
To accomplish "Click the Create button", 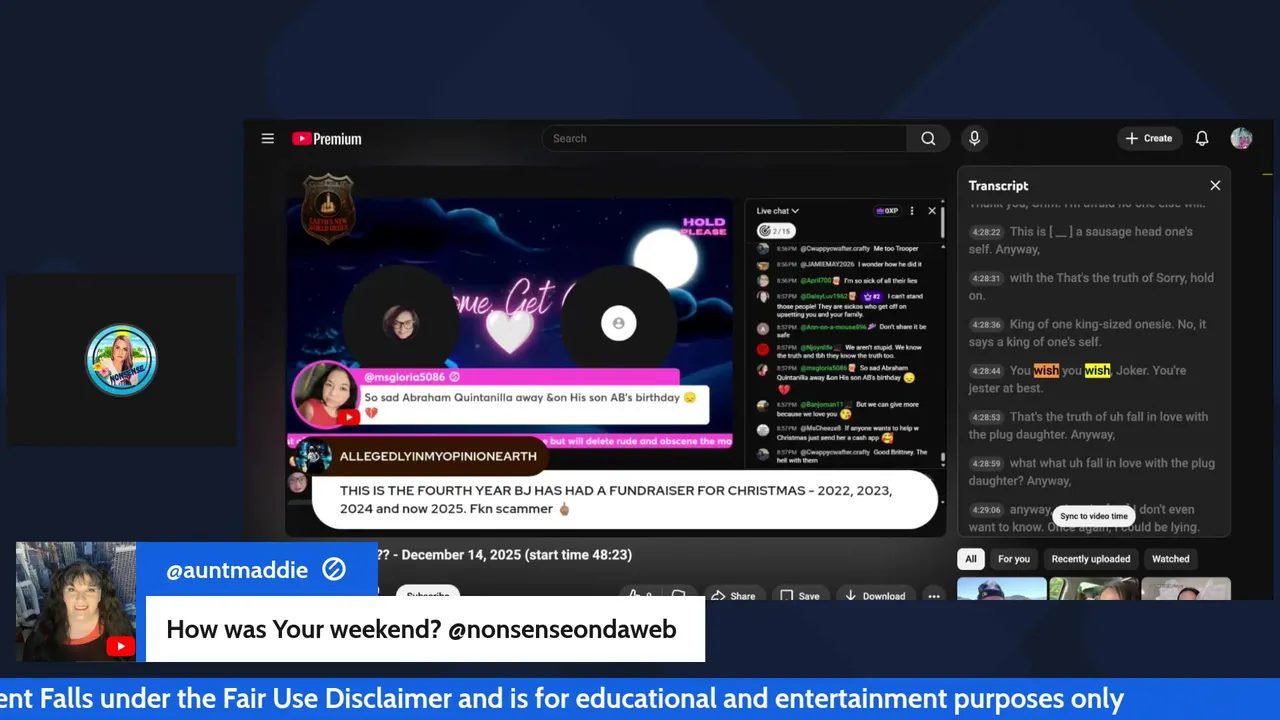I will (1148, 139).
